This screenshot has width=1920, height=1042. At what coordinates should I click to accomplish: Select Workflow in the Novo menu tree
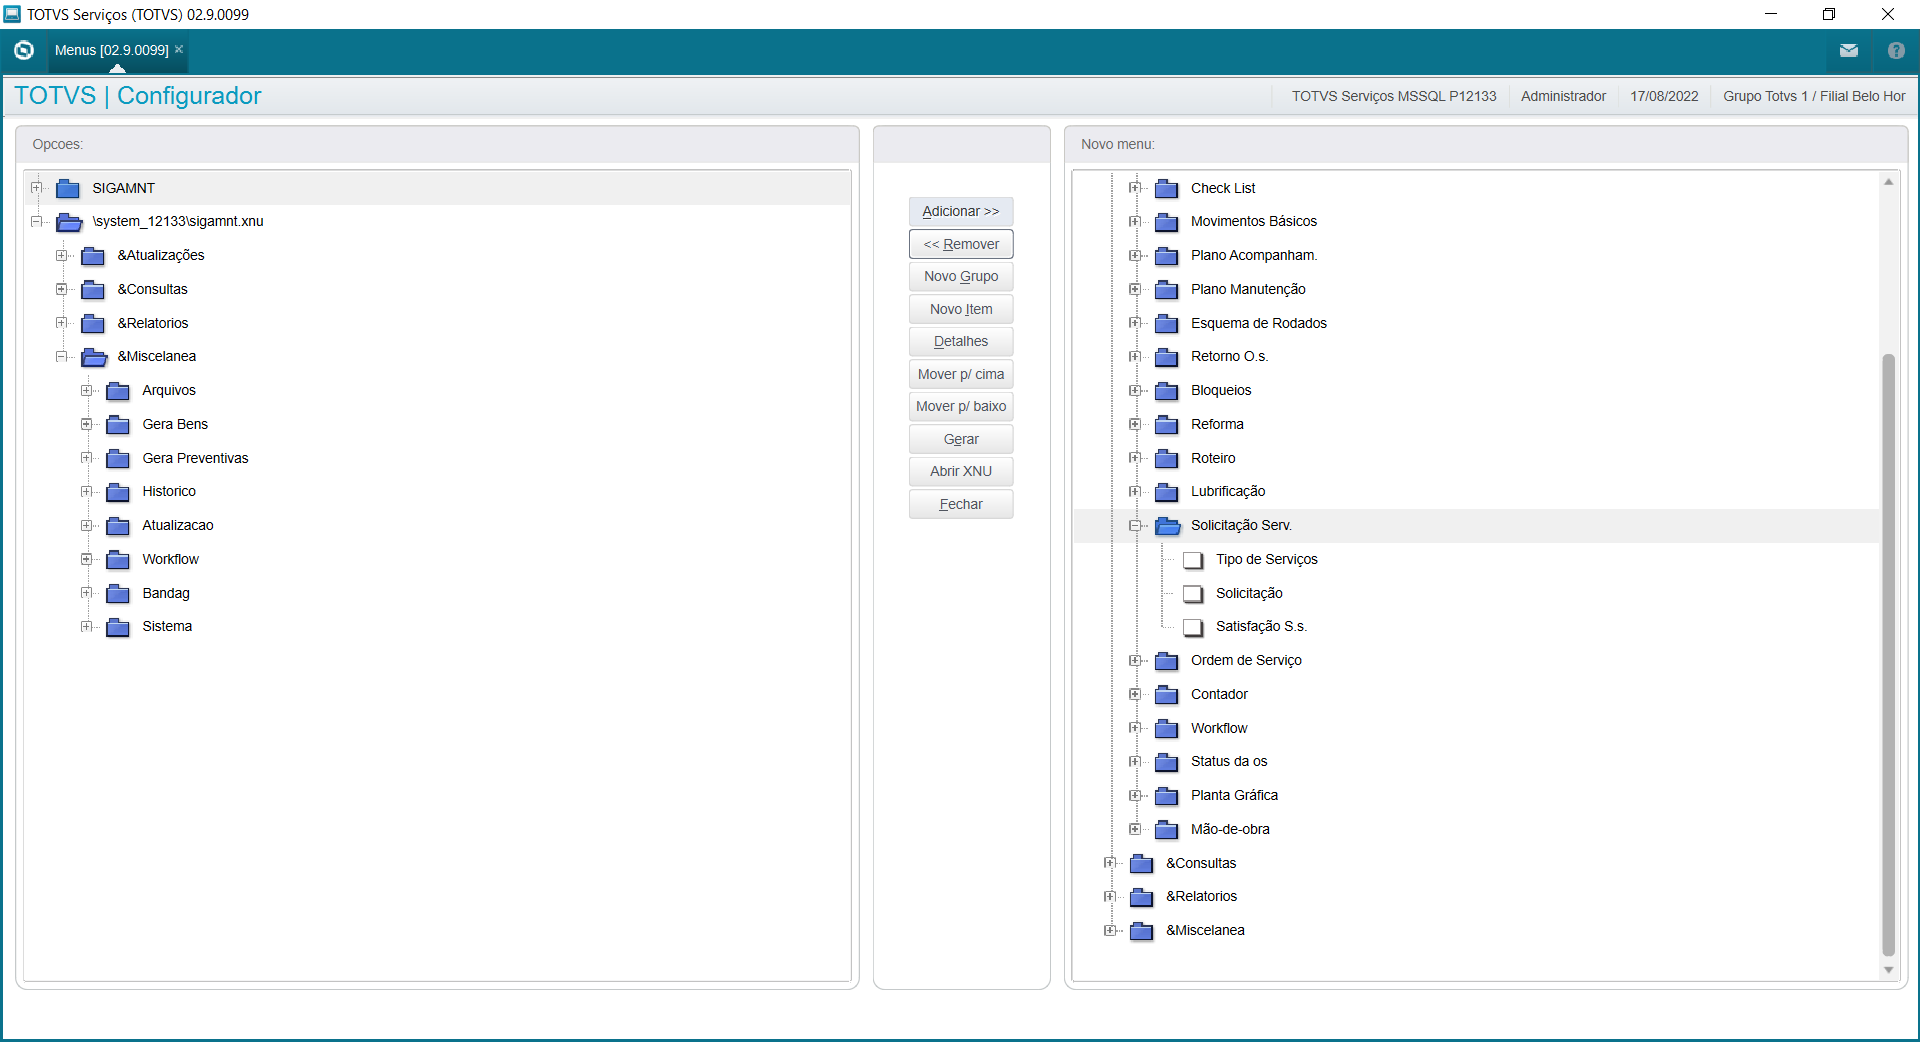pyautogui.click(x=1219, y=728)
